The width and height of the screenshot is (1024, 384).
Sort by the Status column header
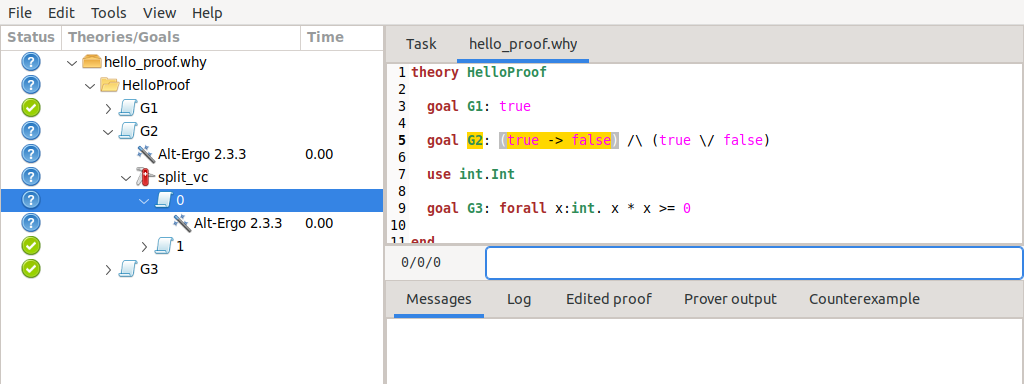click(x=31, y=37)
